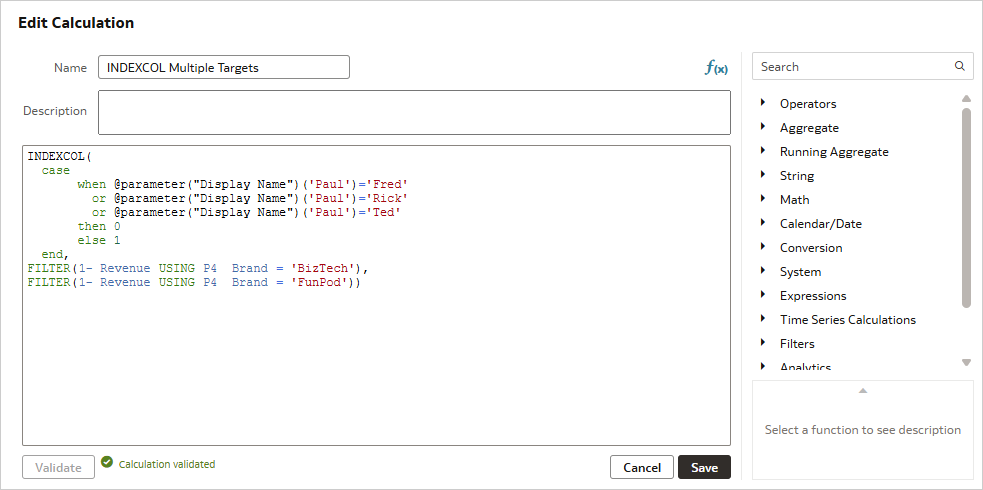Choose the Filters category
The width and height of the screenshot is (983, 490).
(797, 344)
